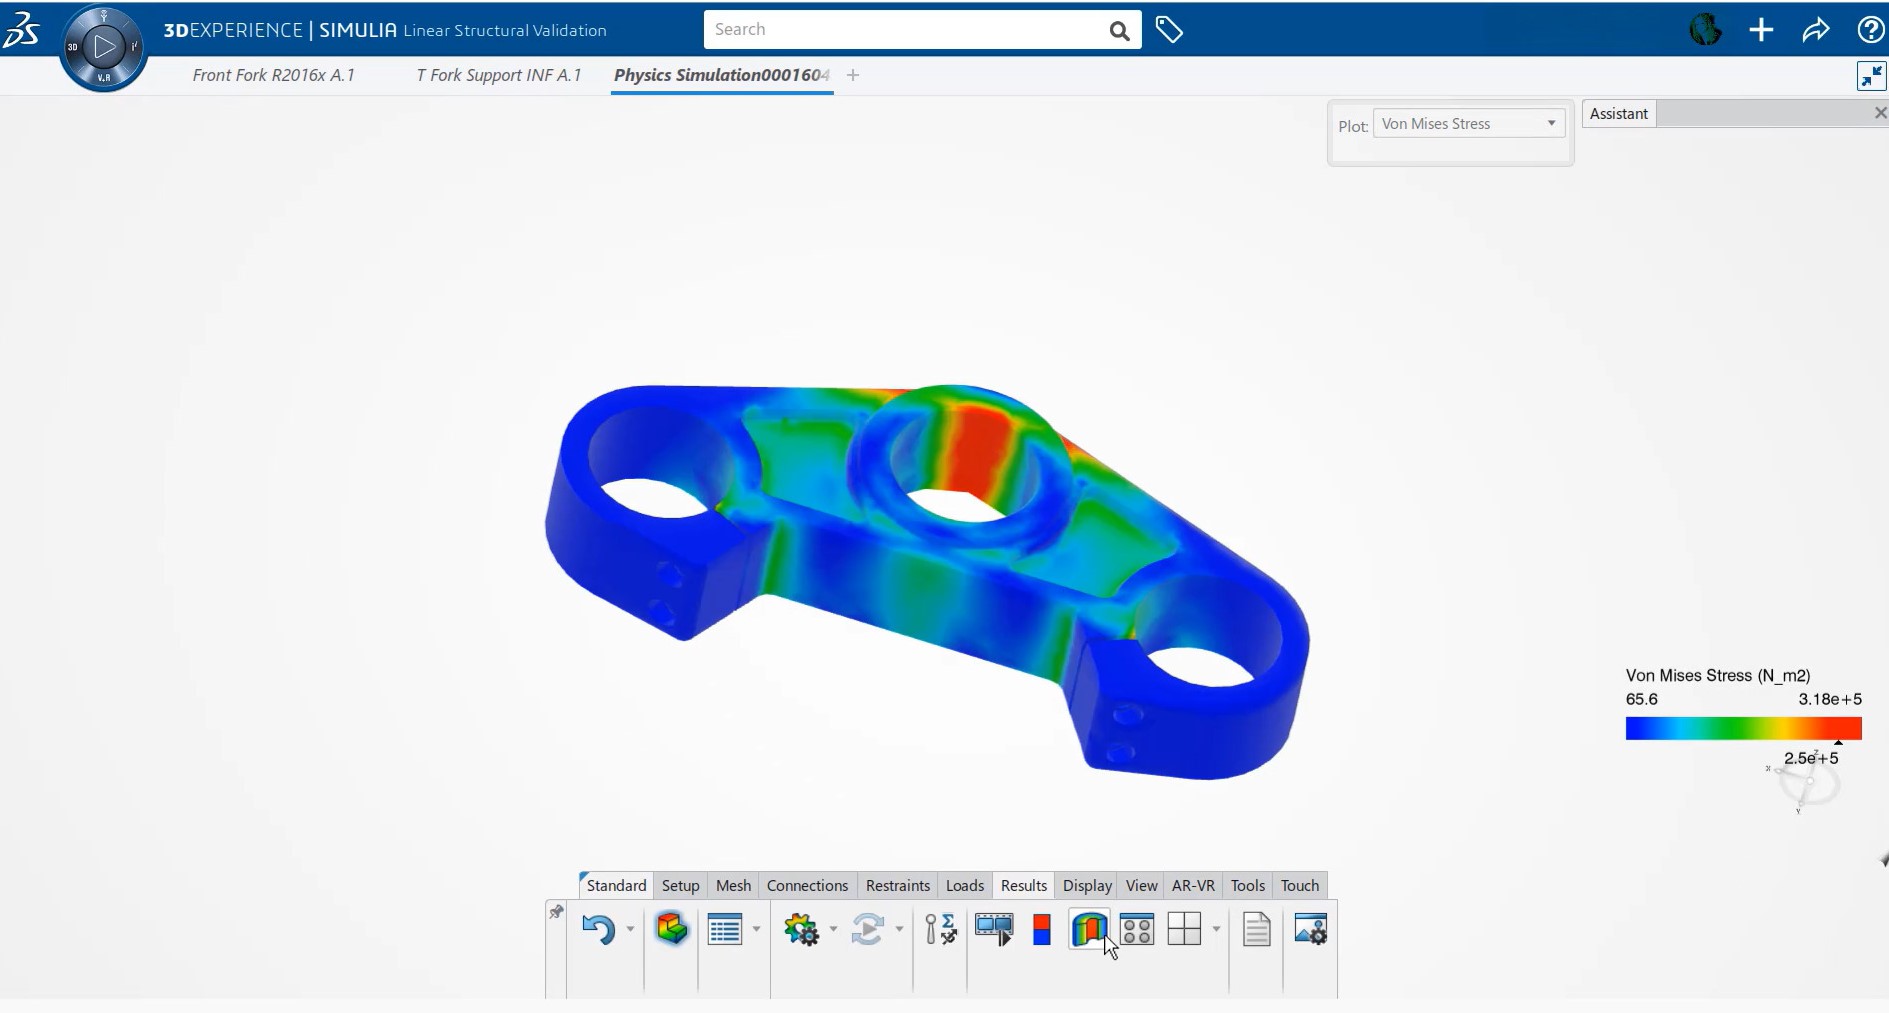Click the update play-refresh icon
Viewport: 1889px width, 1013px height.
[x=867, y=929]
